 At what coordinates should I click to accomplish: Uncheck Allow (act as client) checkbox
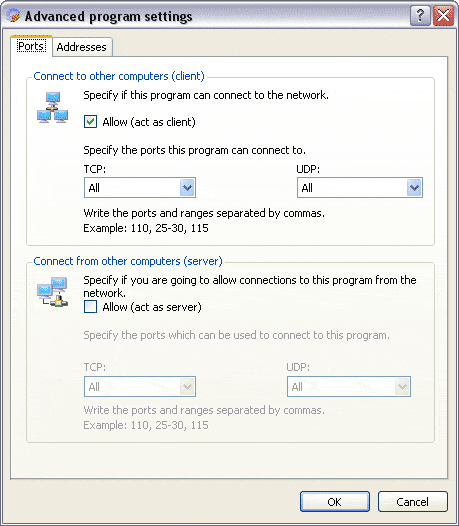click(x=90, y=122)
